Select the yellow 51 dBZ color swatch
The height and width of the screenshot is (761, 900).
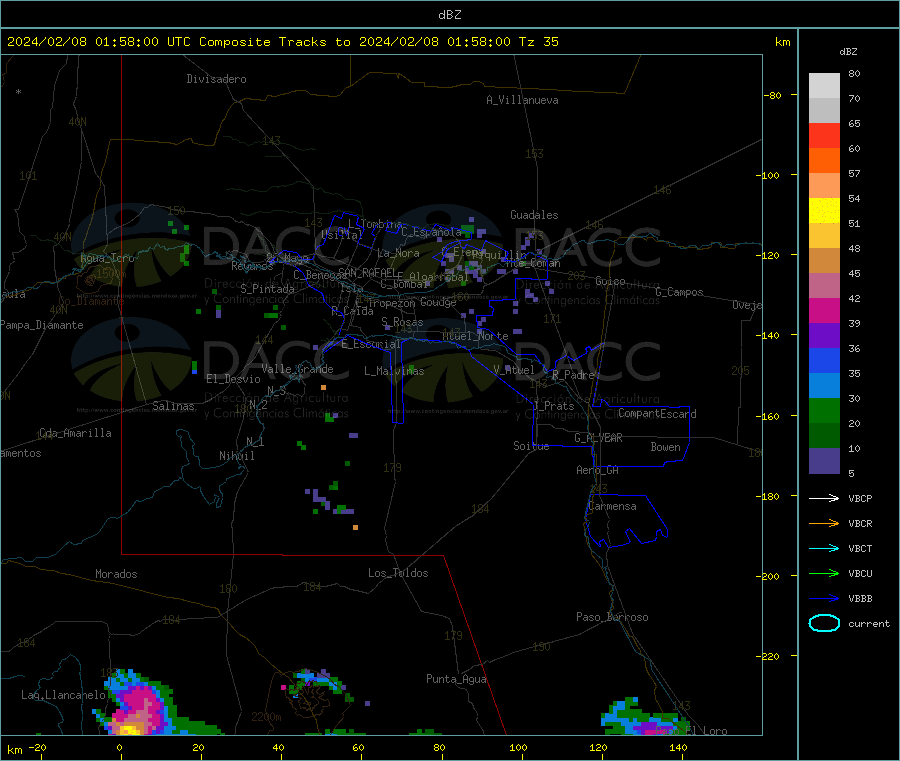(824, 211)
